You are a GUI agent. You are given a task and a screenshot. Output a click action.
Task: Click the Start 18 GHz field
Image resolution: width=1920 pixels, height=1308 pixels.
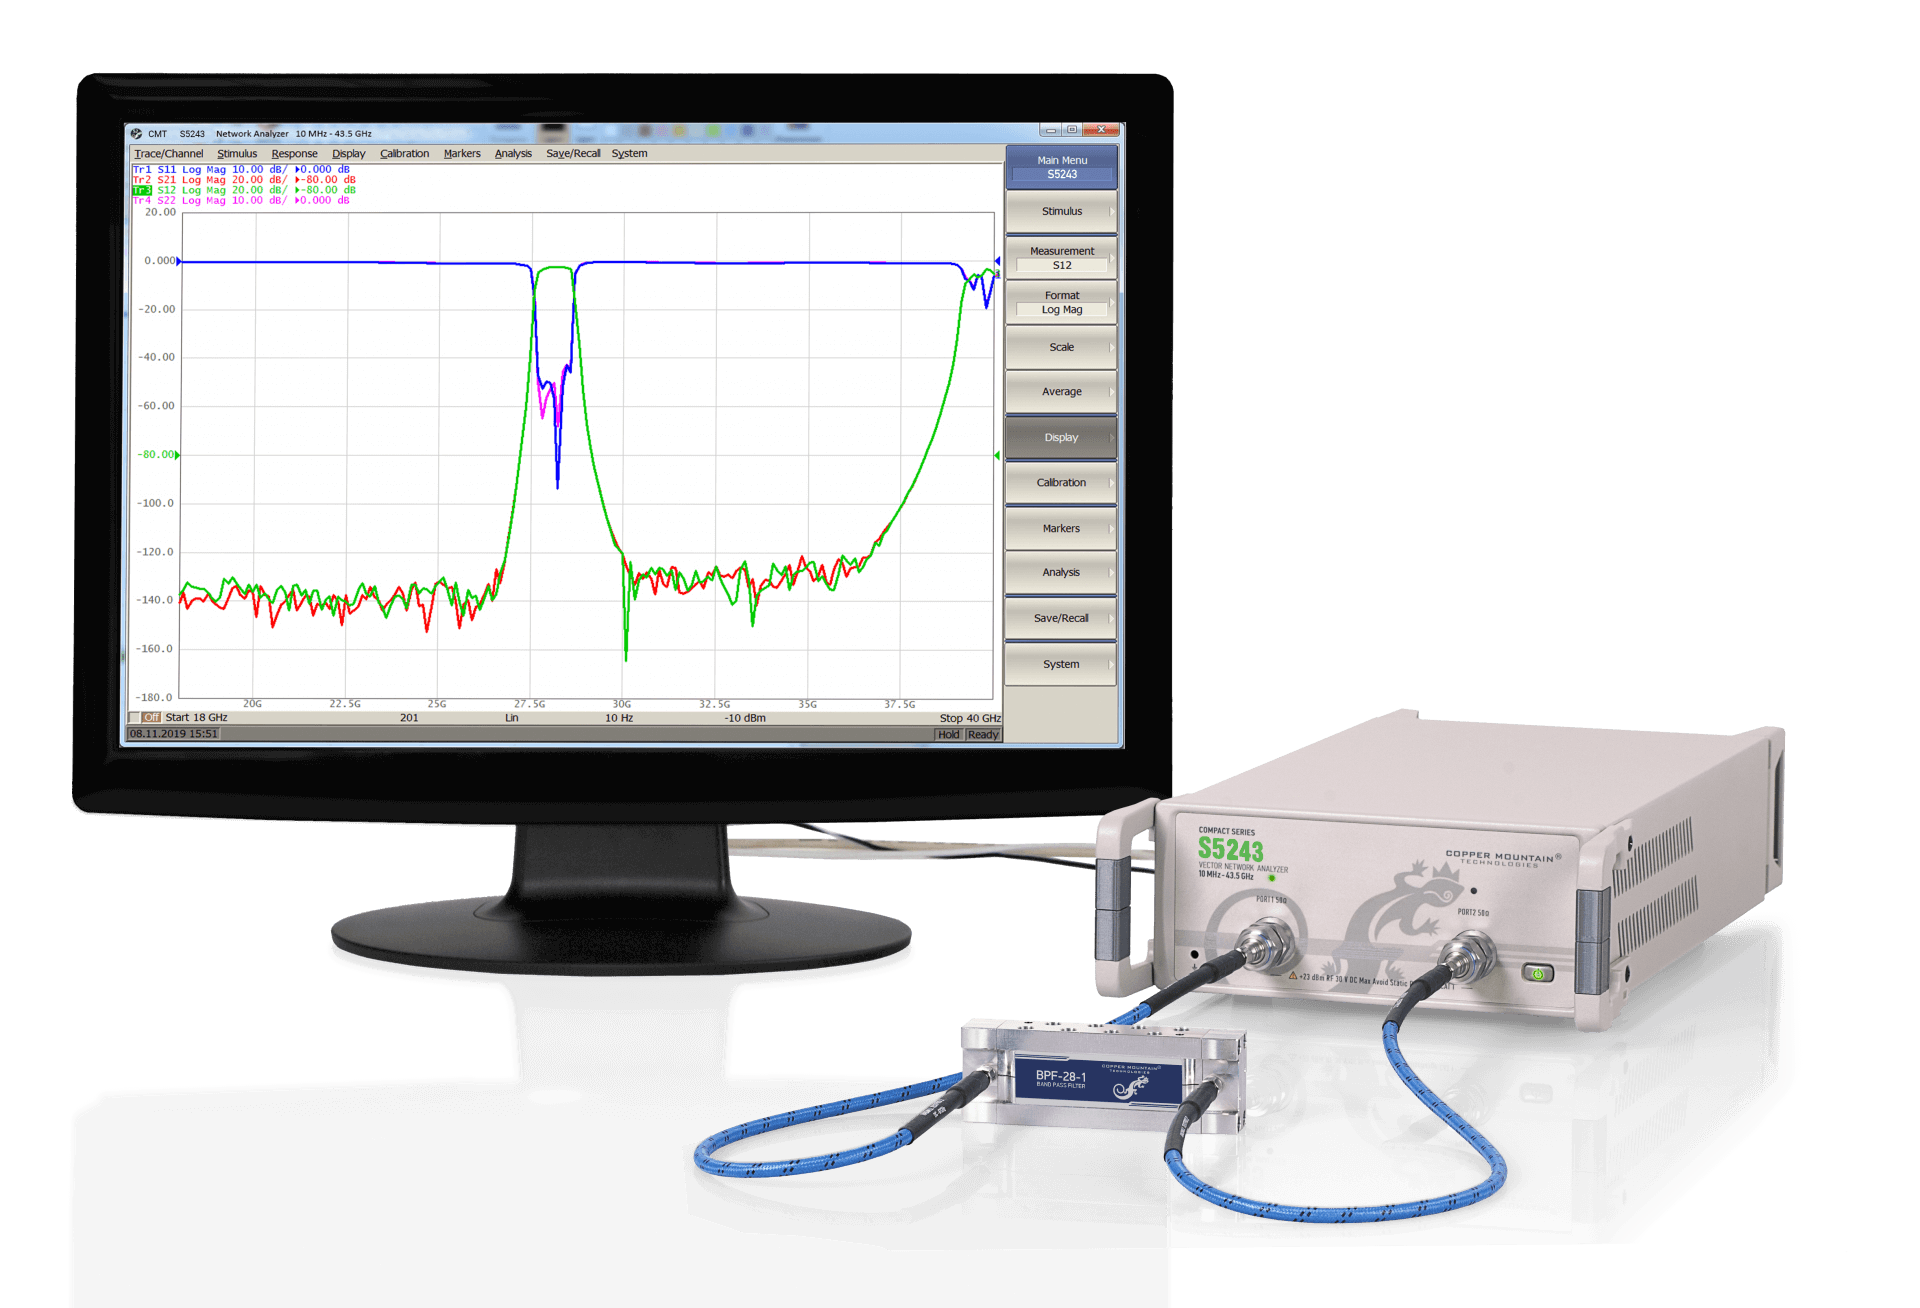196,718
